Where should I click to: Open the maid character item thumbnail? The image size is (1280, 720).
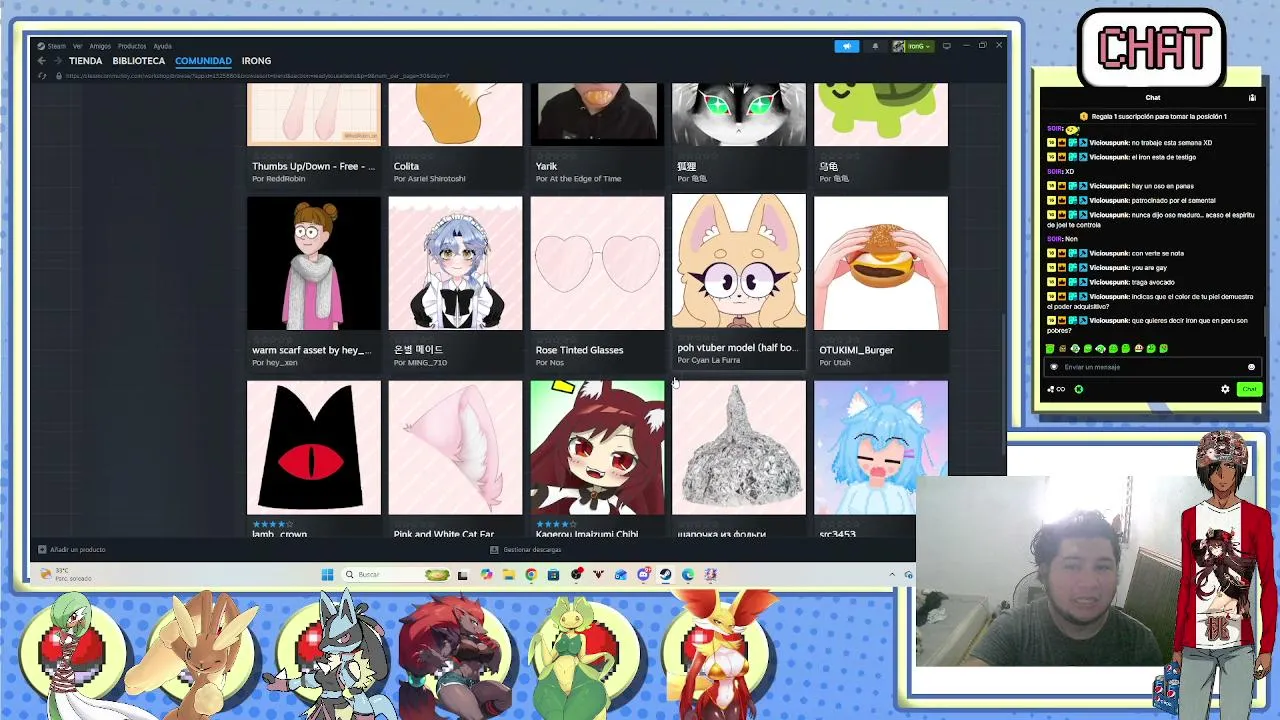point(455,263)
